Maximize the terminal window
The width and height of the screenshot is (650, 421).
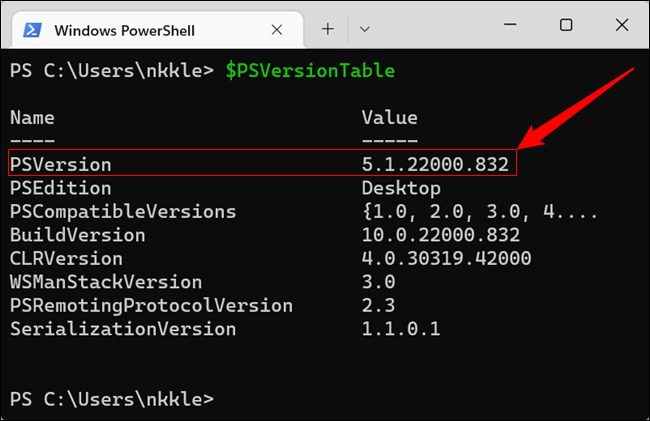(x=566, y=25)
